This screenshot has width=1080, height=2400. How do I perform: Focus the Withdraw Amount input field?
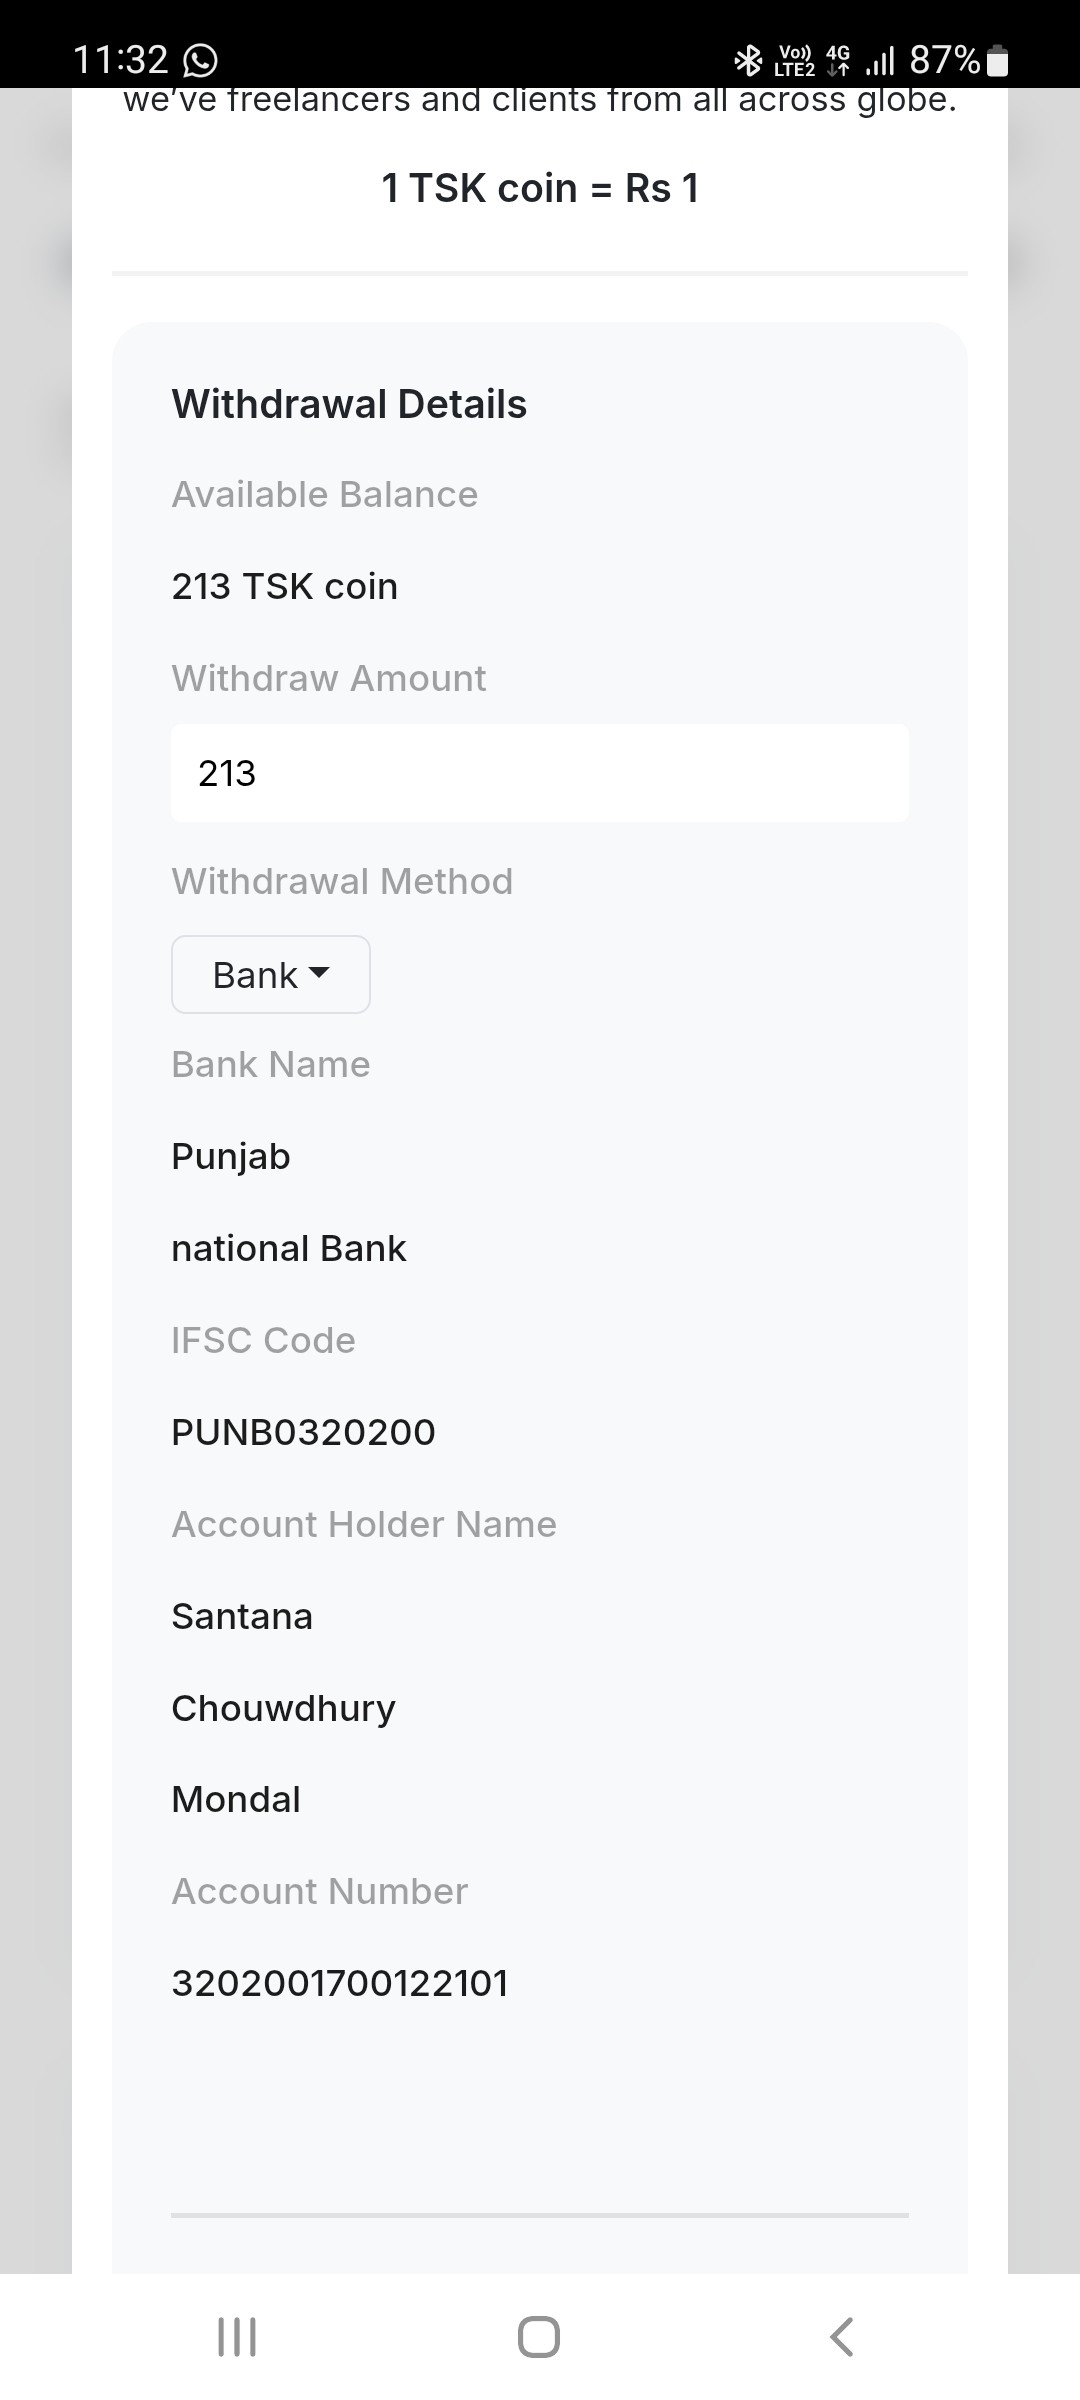tap(540, 773)
